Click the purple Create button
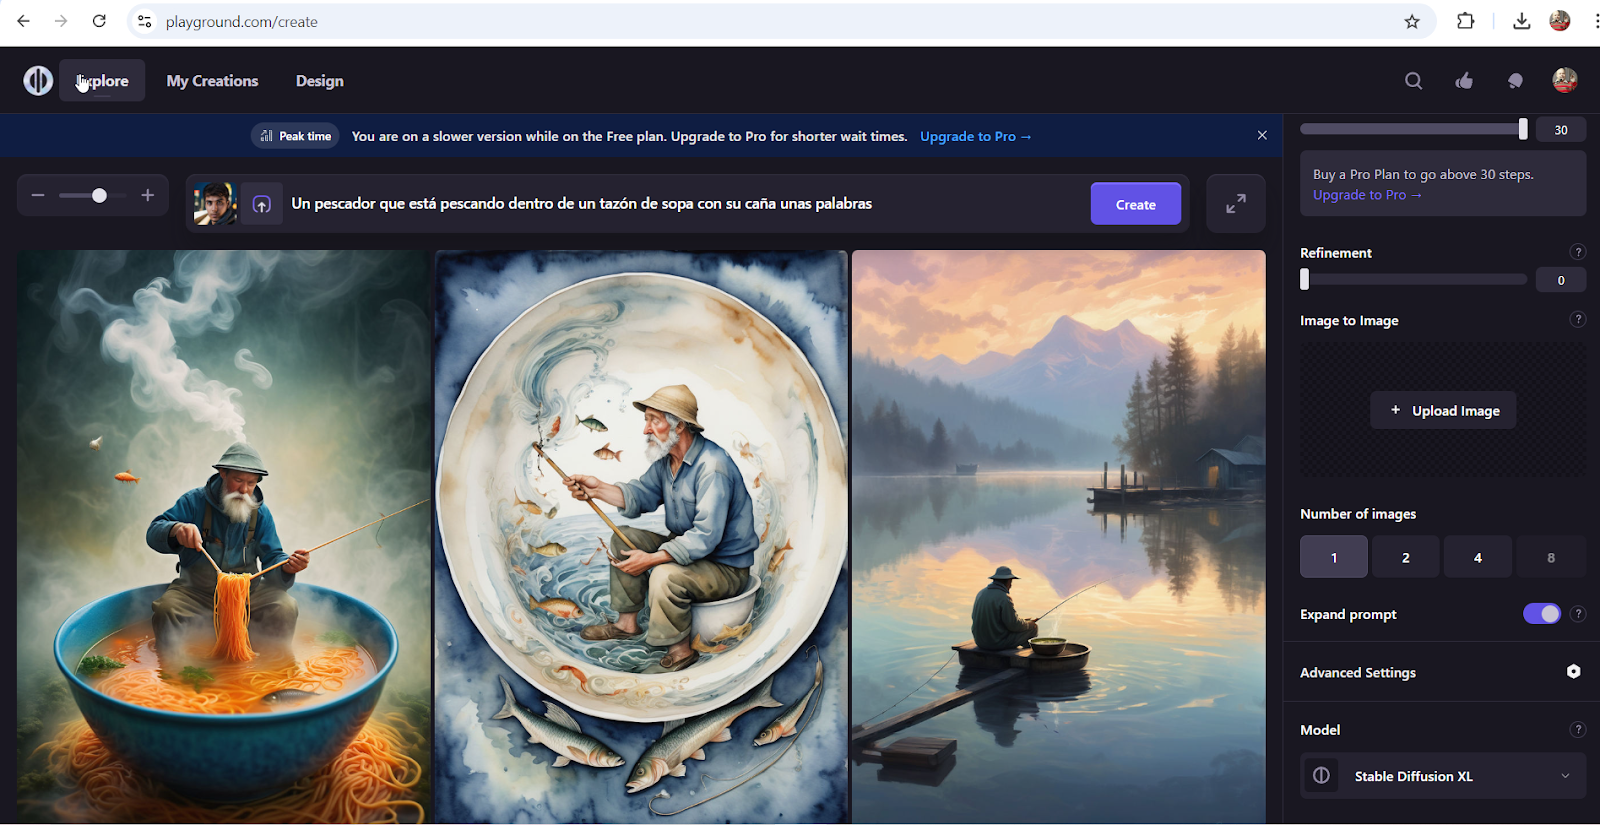Screen dimensions: 1600x825 click(x=1135, y=204)
